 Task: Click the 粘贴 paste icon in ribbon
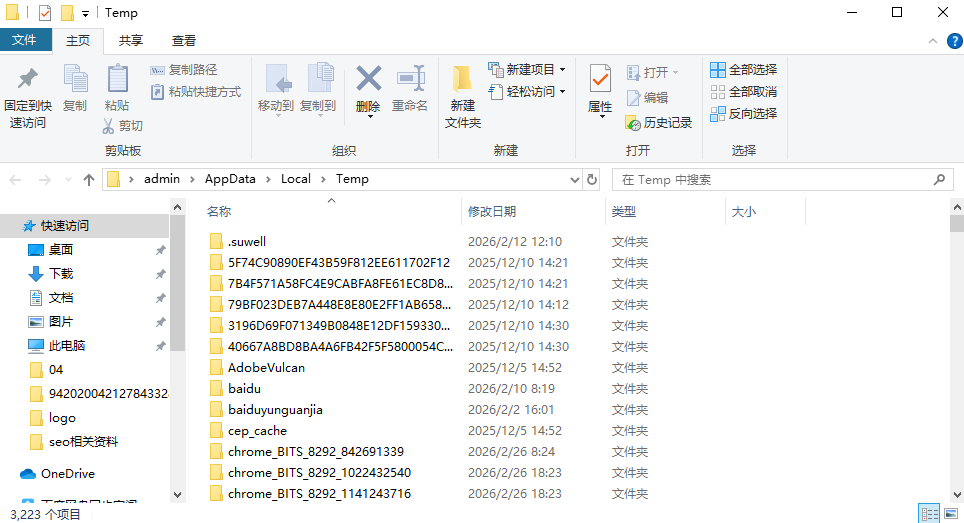coord(117,79)
